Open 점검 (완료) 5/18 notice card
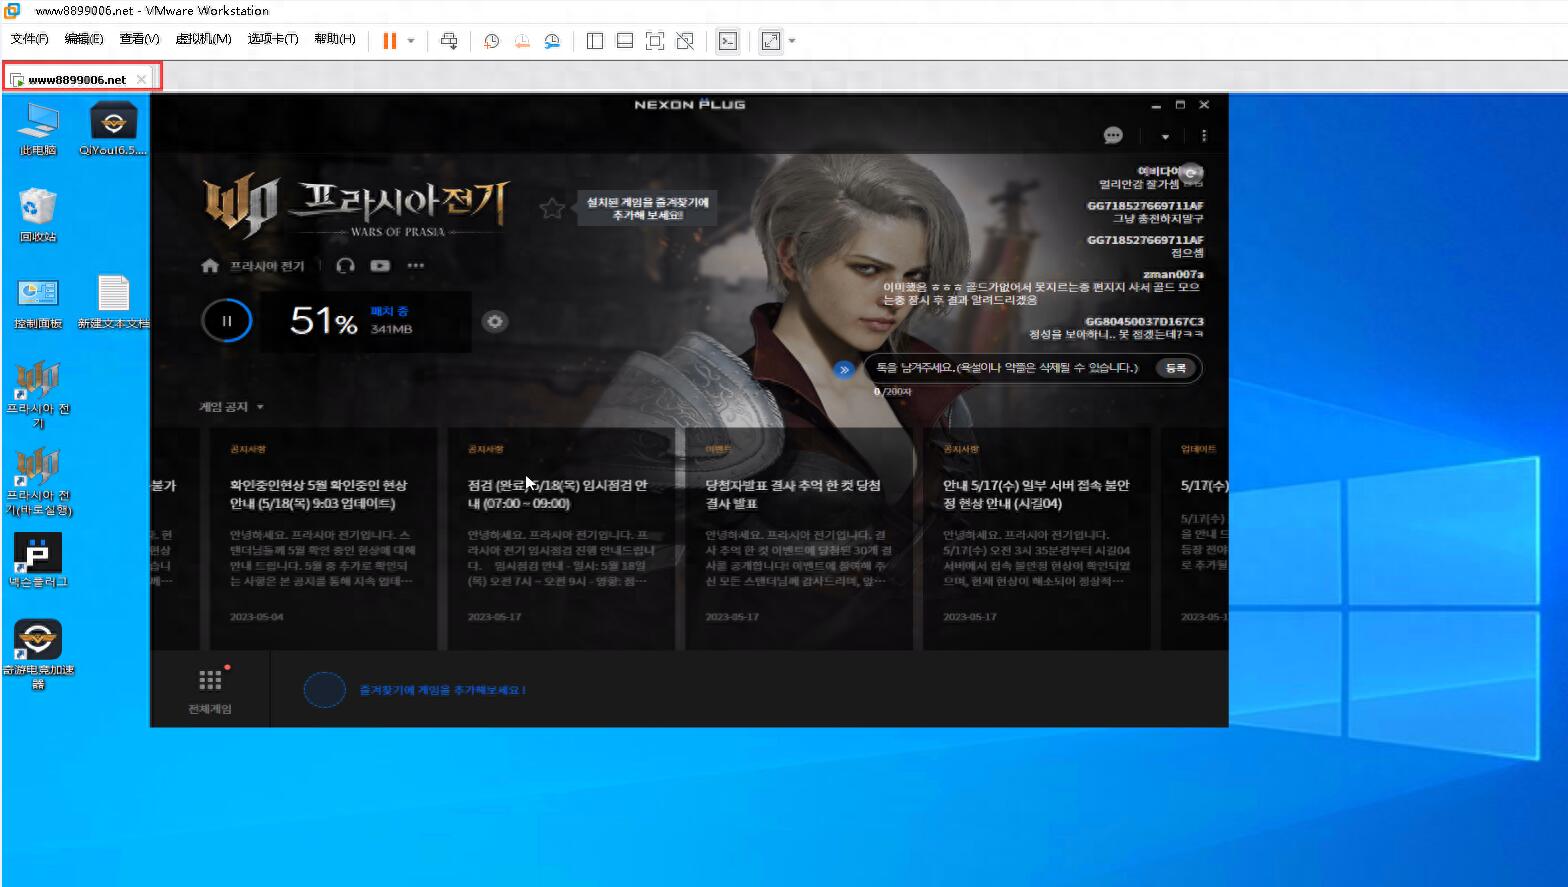 pyautogui.click(x=560, y=539)
